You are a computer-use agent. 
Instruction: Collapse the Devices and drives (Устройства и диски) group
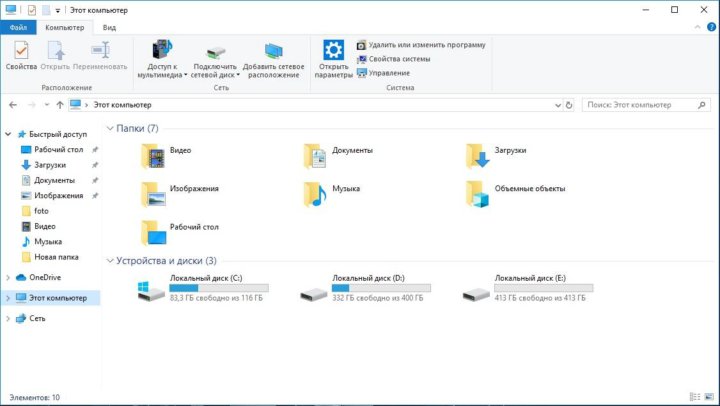pyautogui.click(x=109, y=260)
